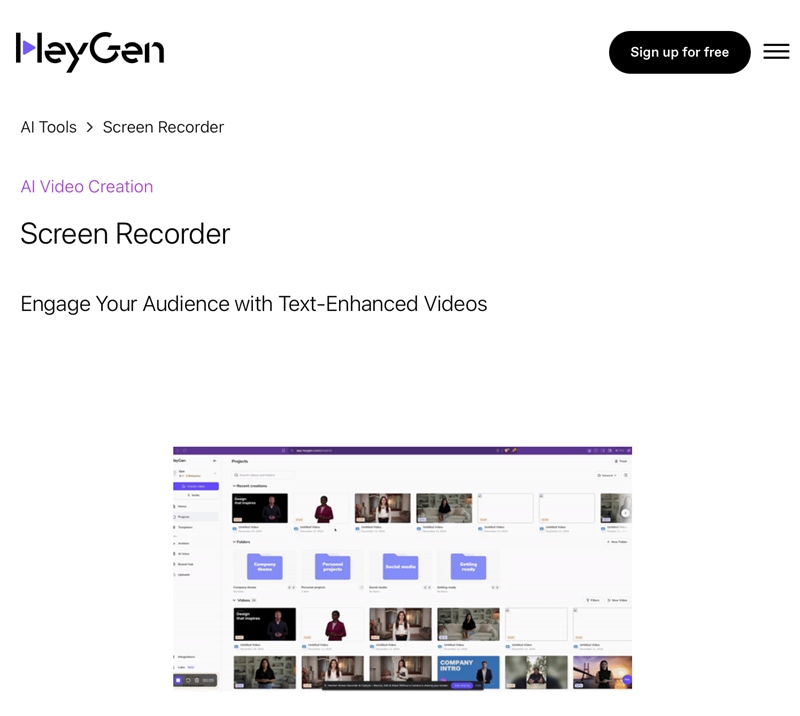The height and width of the screenshot is (716, 800).
Task: Click the purple AI Video Creation label
Action: tap(87, 187)
